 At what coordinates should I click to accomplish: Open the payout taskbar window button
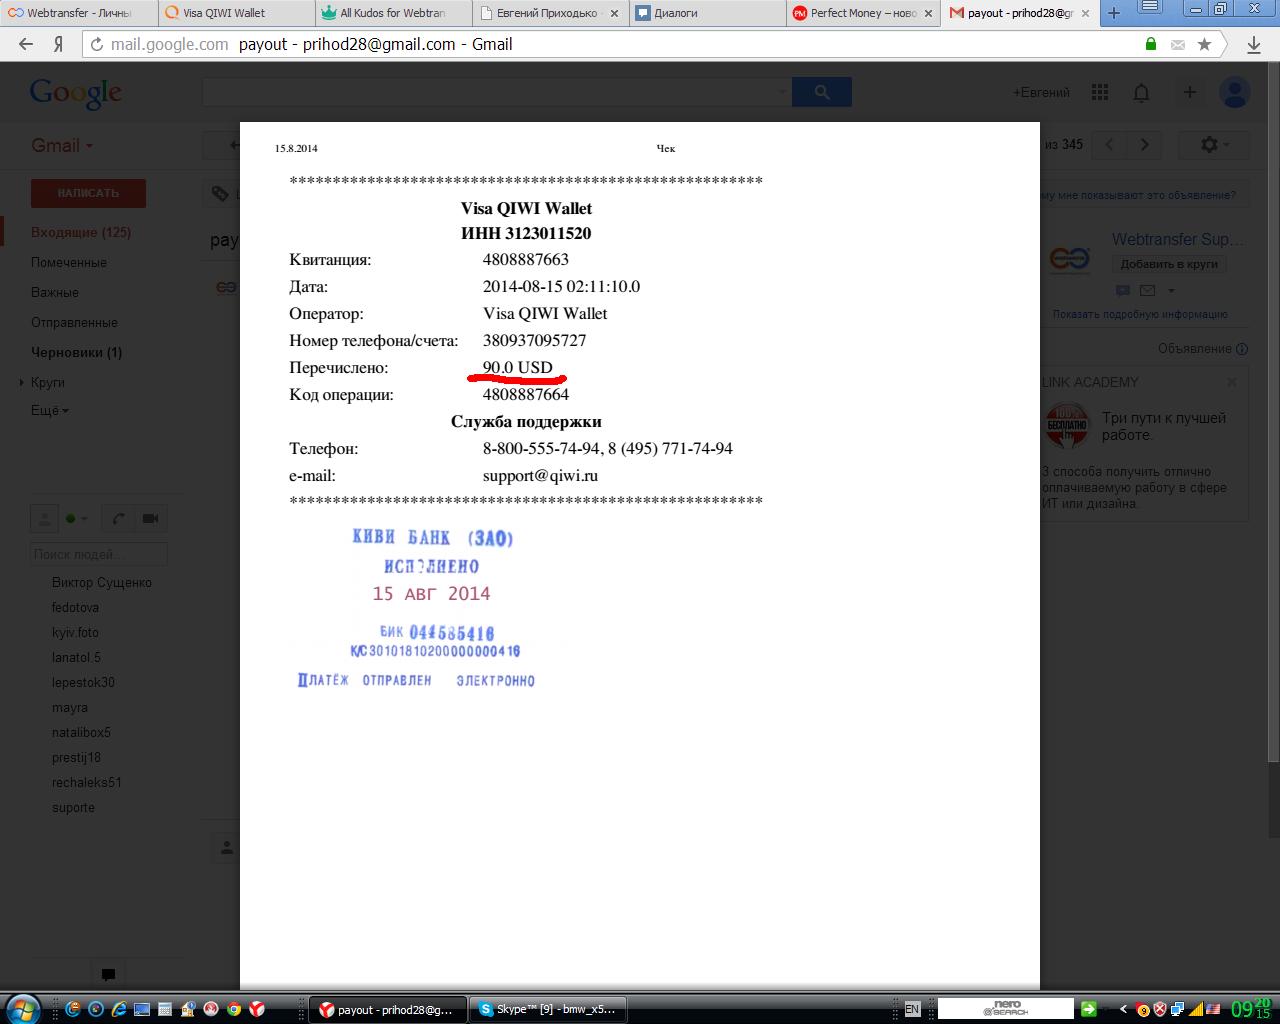click(388, 1010)
